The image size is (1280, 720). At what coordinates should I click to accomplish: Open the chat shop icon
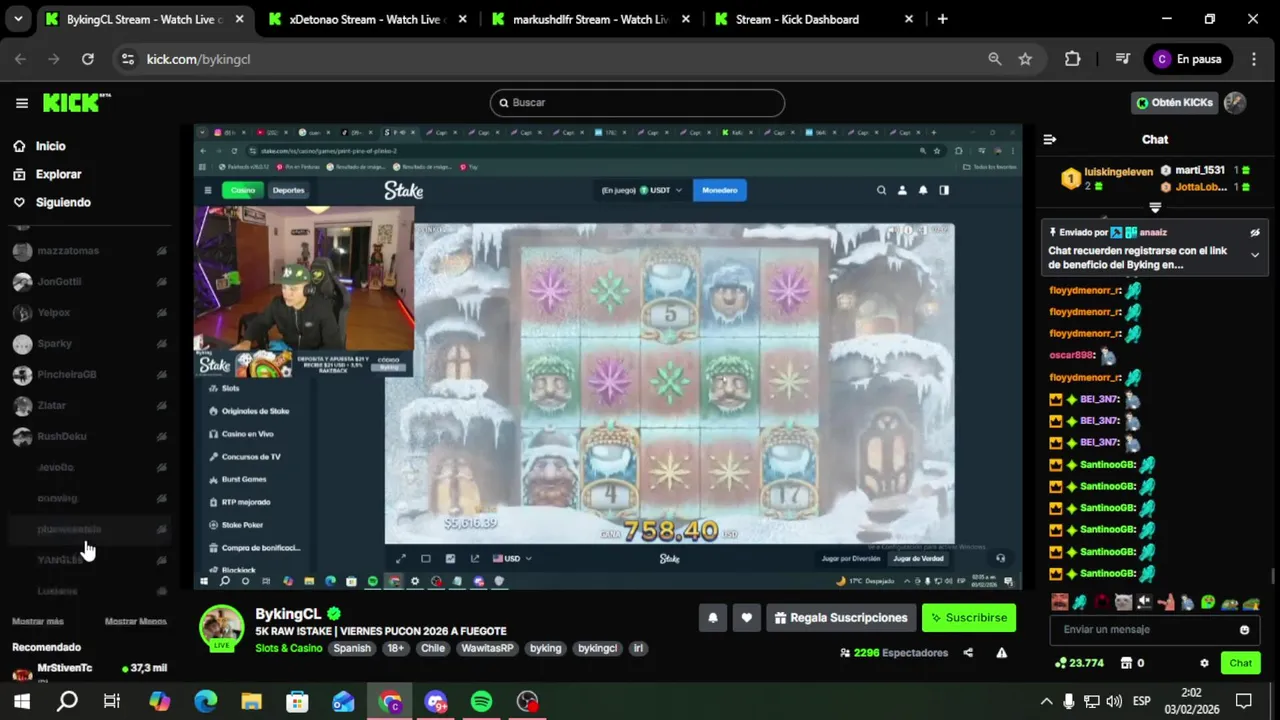coord(1126,663)
